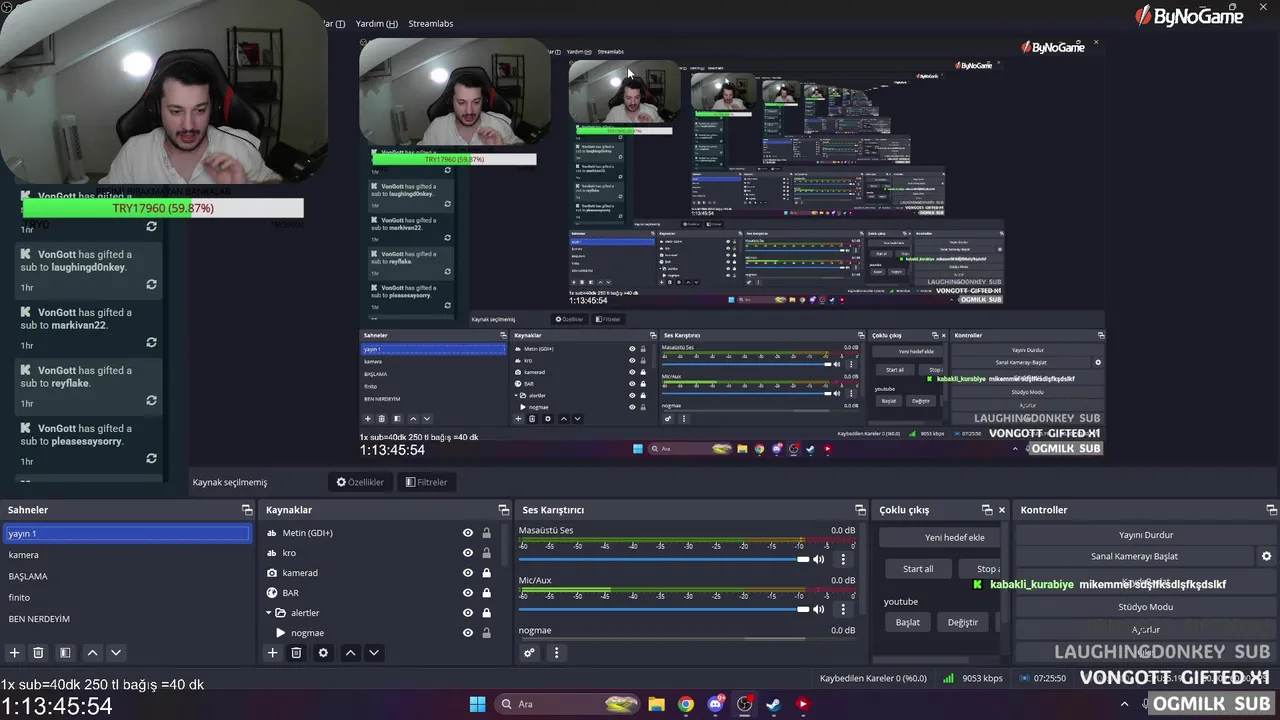Click Start all in Çoklu çıkış

click(918, 569)
